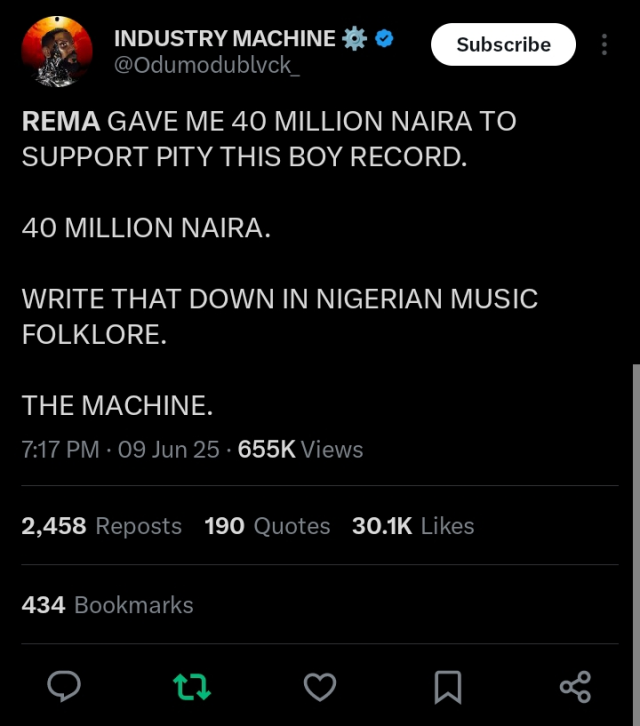Click the 434 Bookmarks count
The height and width of the screenshot is (726, 640).
click(107, 605)
